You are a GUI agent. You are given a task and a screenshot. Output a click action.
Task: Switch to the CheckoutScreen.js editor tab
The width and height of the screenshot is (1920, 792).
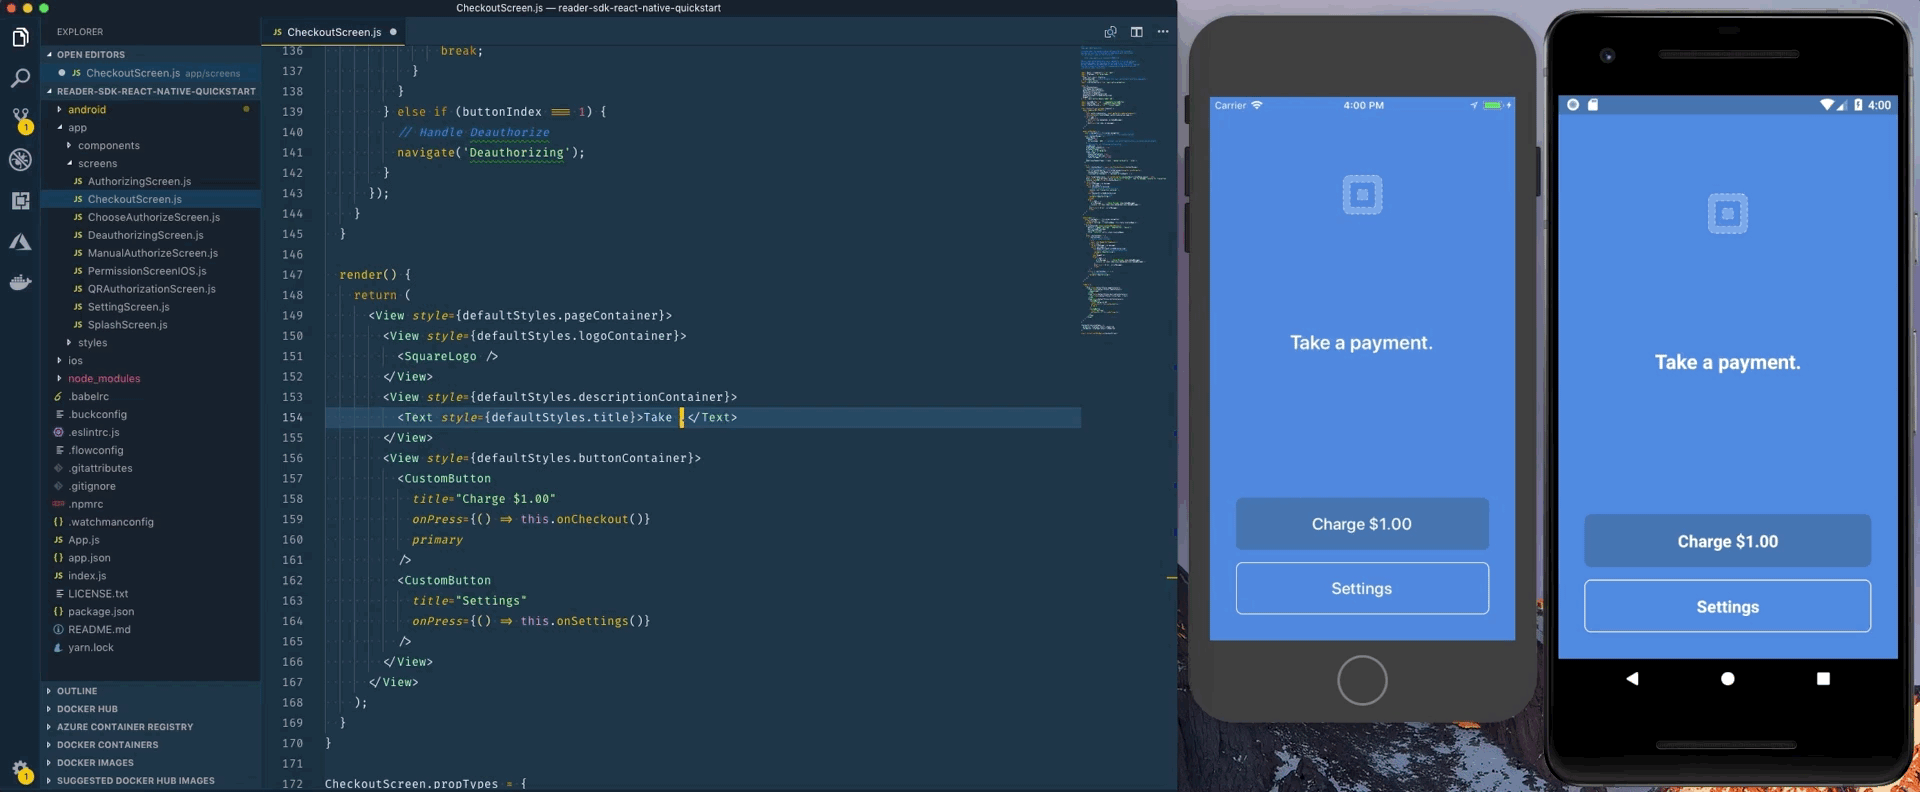click(x=334, y=32)
